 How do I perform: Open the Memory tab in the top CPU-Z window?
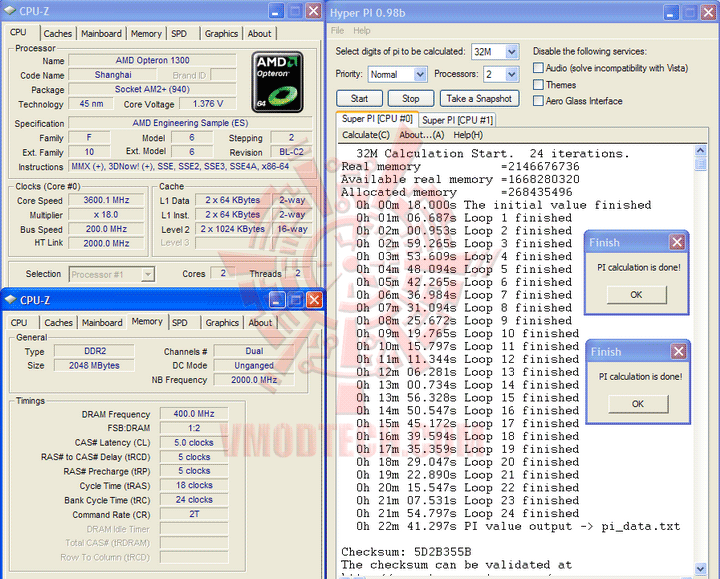[146, 34]
